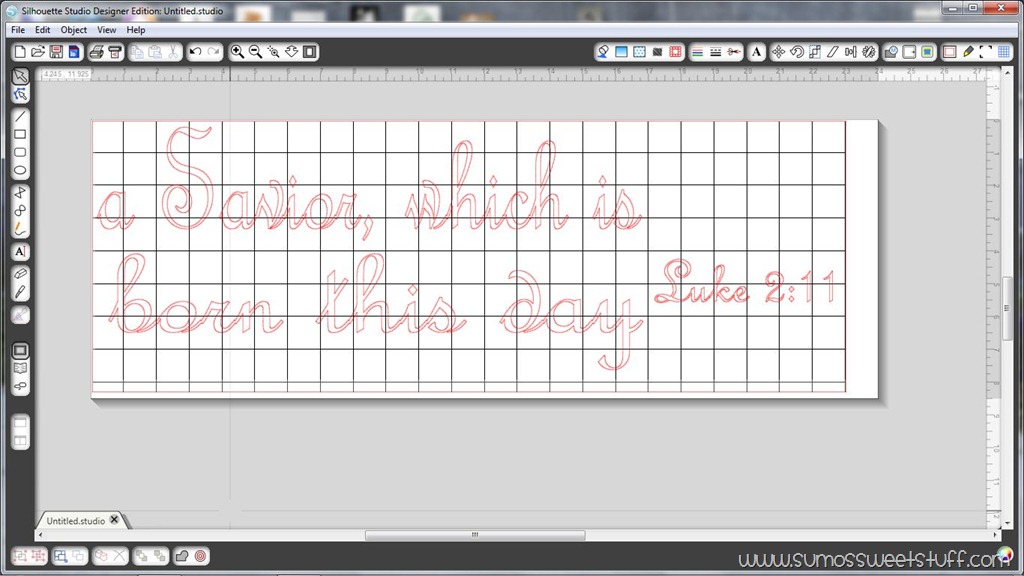This screenshot has width=1024, height=576.
Task: Open the Move panel
Action: click(778, 52)
